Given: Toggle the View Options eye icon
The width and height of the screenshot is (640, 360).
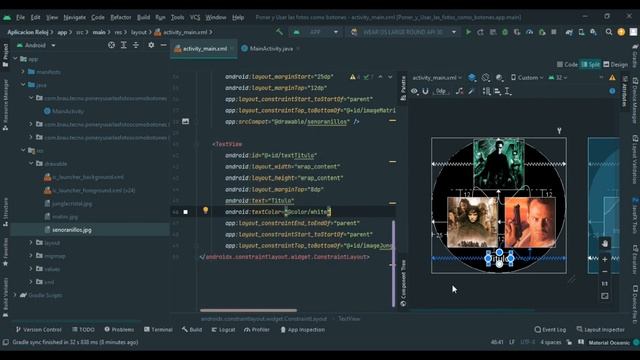Looking at the screenshot, I should 414,91.
